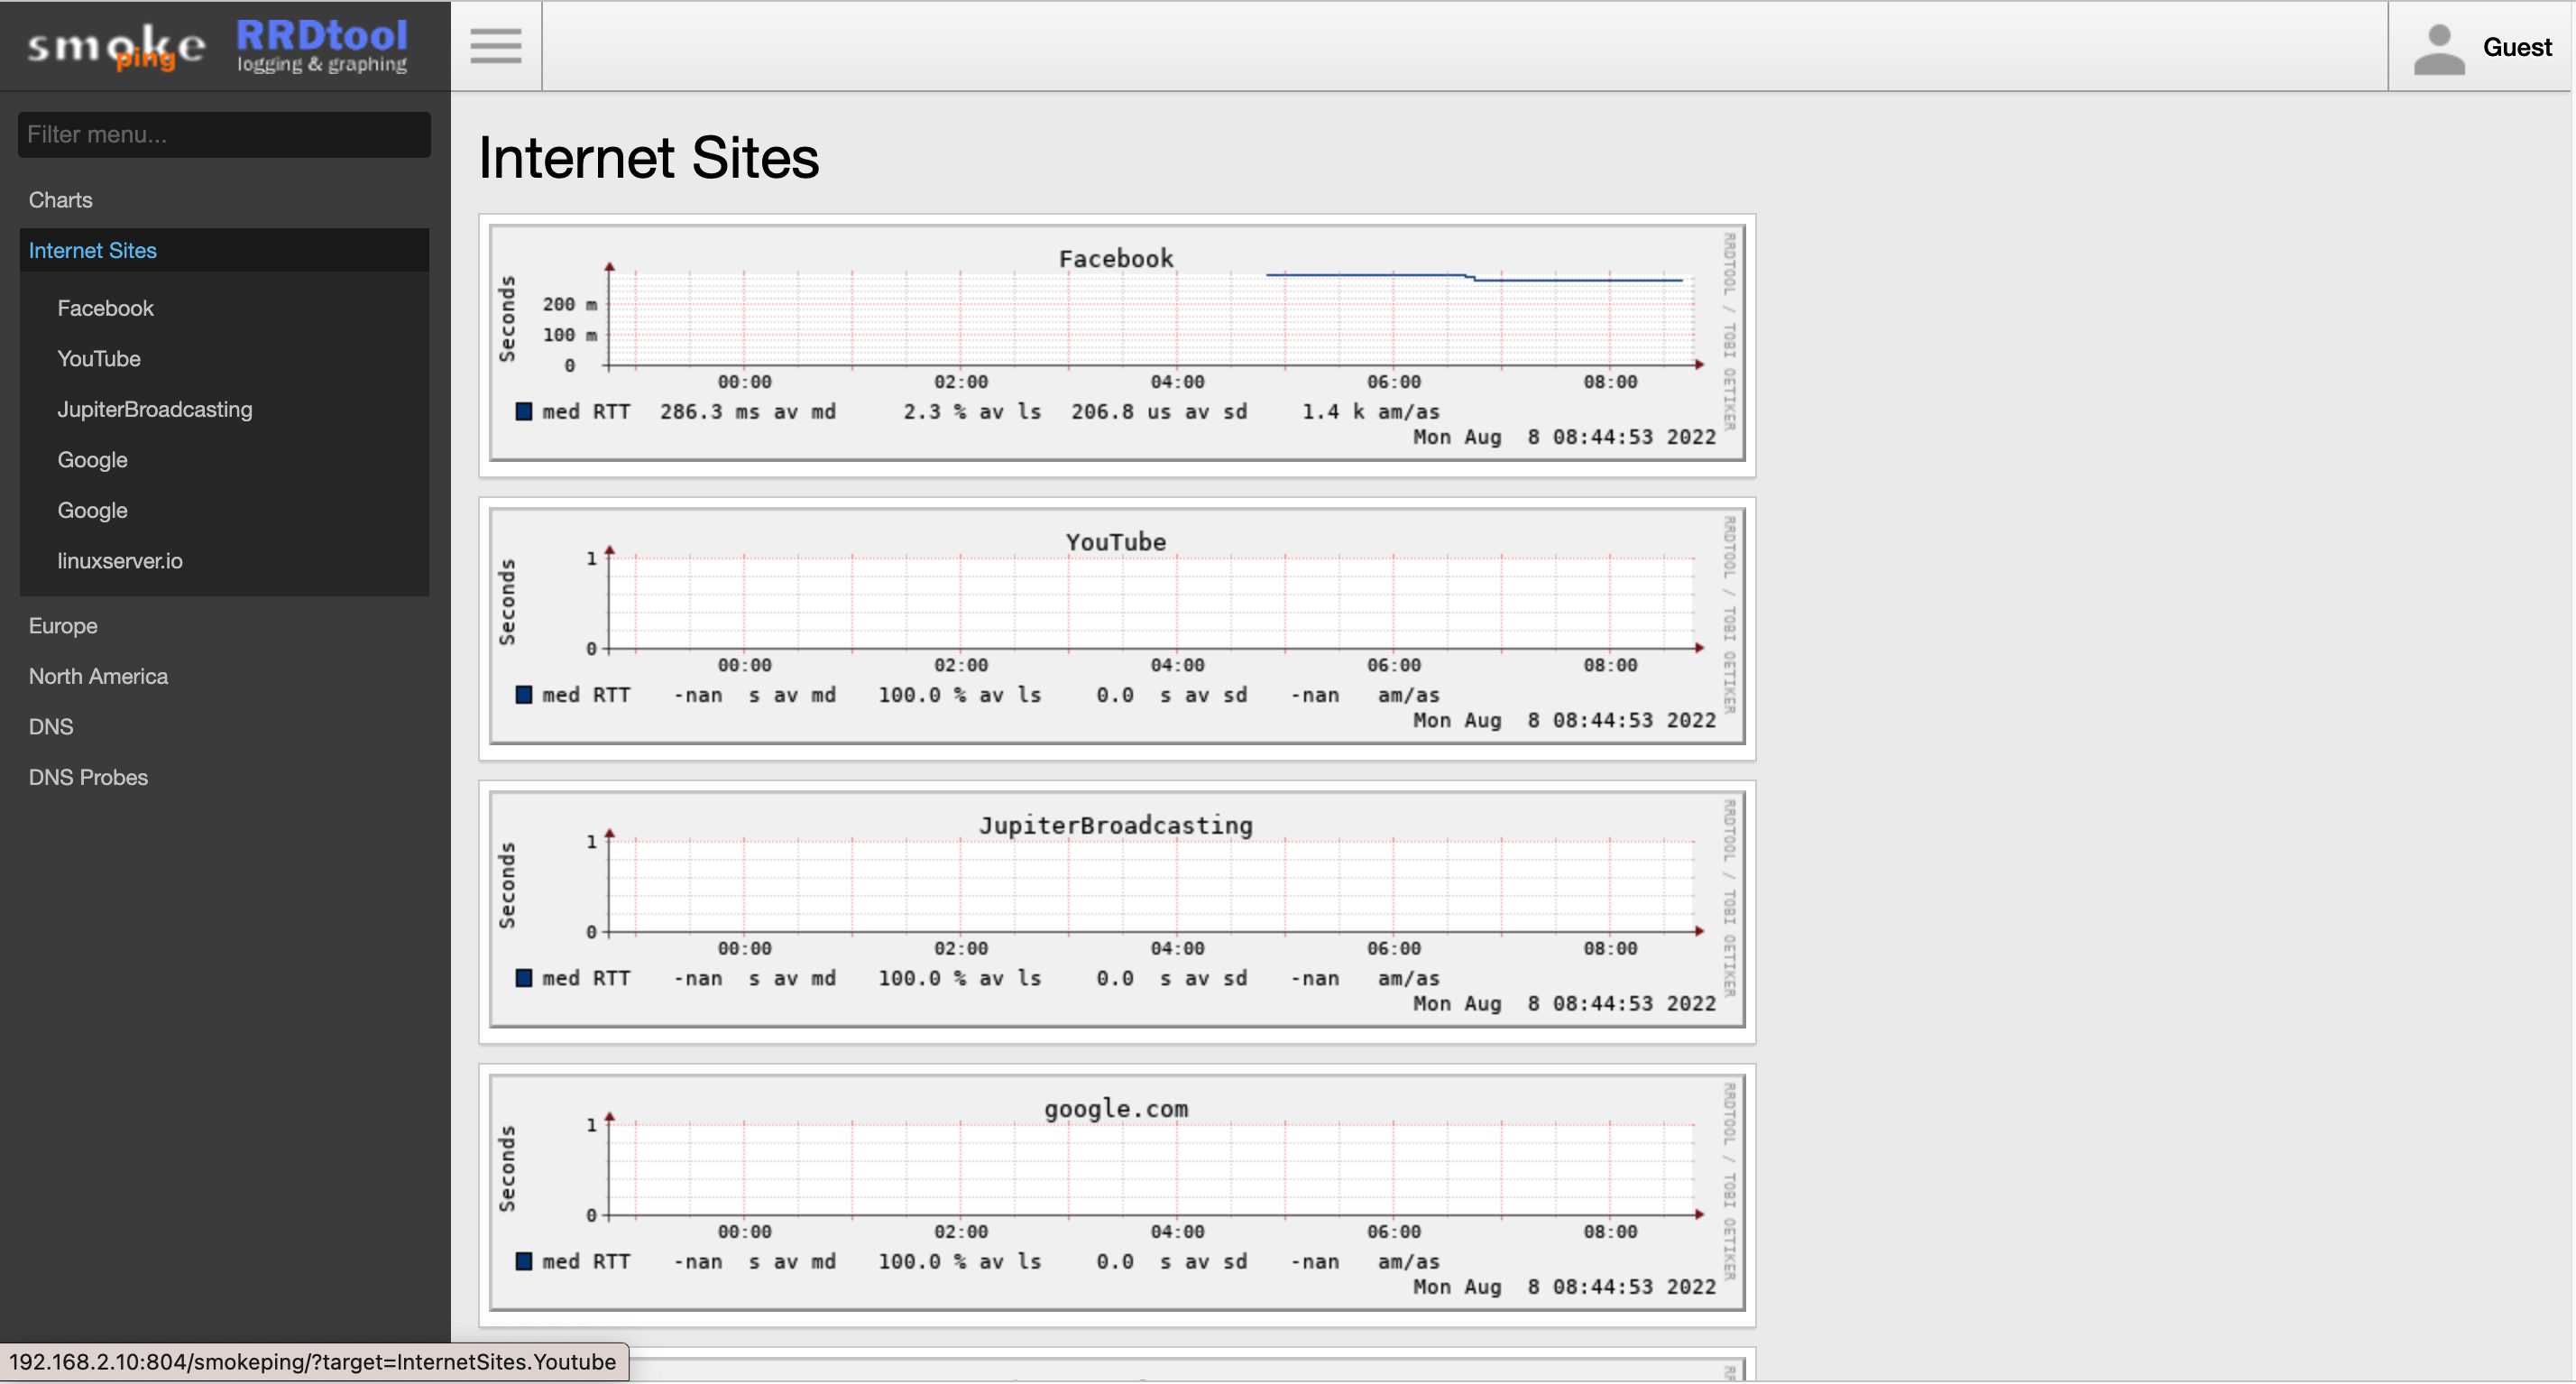2576x1384 pixels.
Task: Select Facebook in the sidebar
Action: (x=105, y=308)
